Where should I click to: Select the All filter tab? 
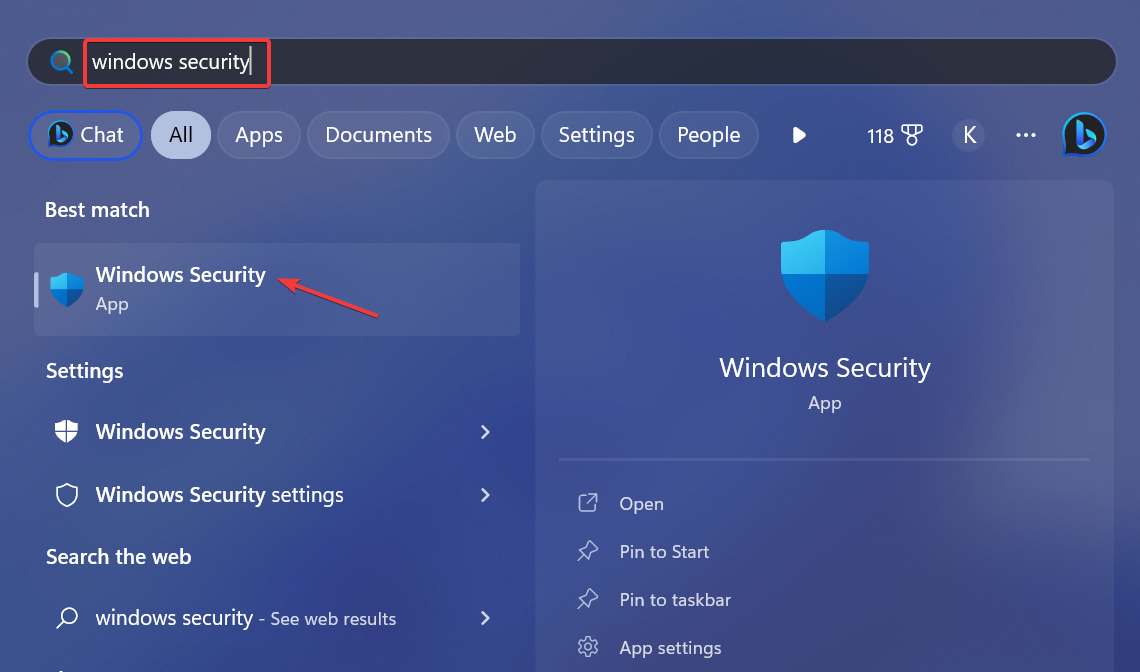[181, 135]
